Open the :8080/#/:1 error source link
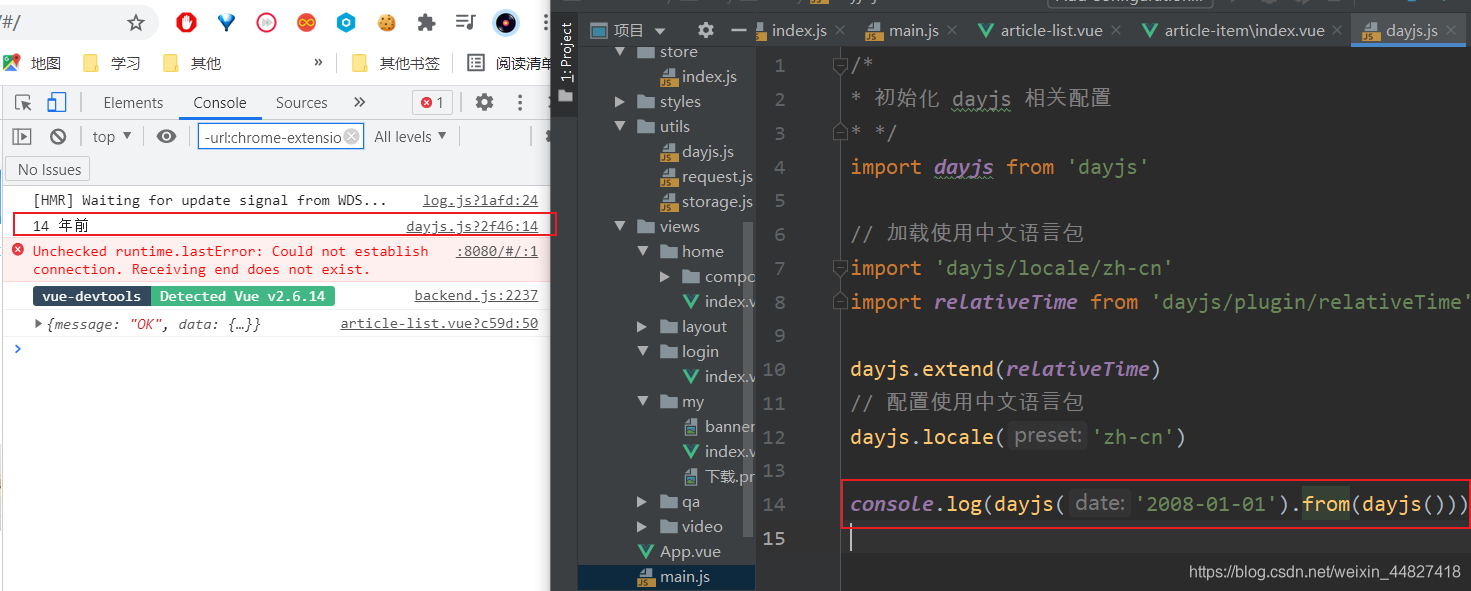The height and width of the screenshot is (591, 1471). (497, 251)
